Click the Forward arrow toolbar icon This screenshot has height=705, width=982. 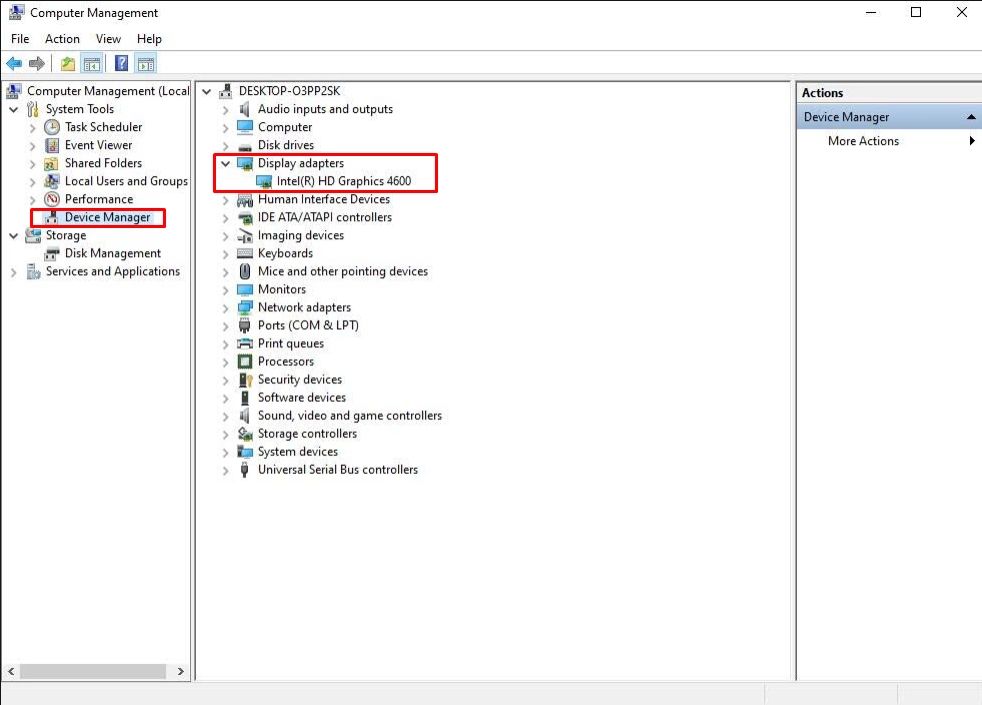[37, 63]
